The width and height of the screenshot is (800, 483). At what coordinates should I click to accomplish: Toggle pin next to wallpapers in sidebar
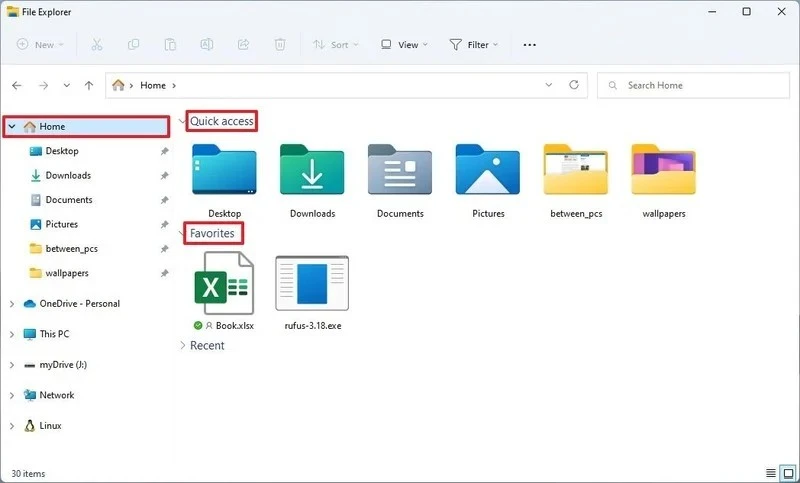click(165, 273)
